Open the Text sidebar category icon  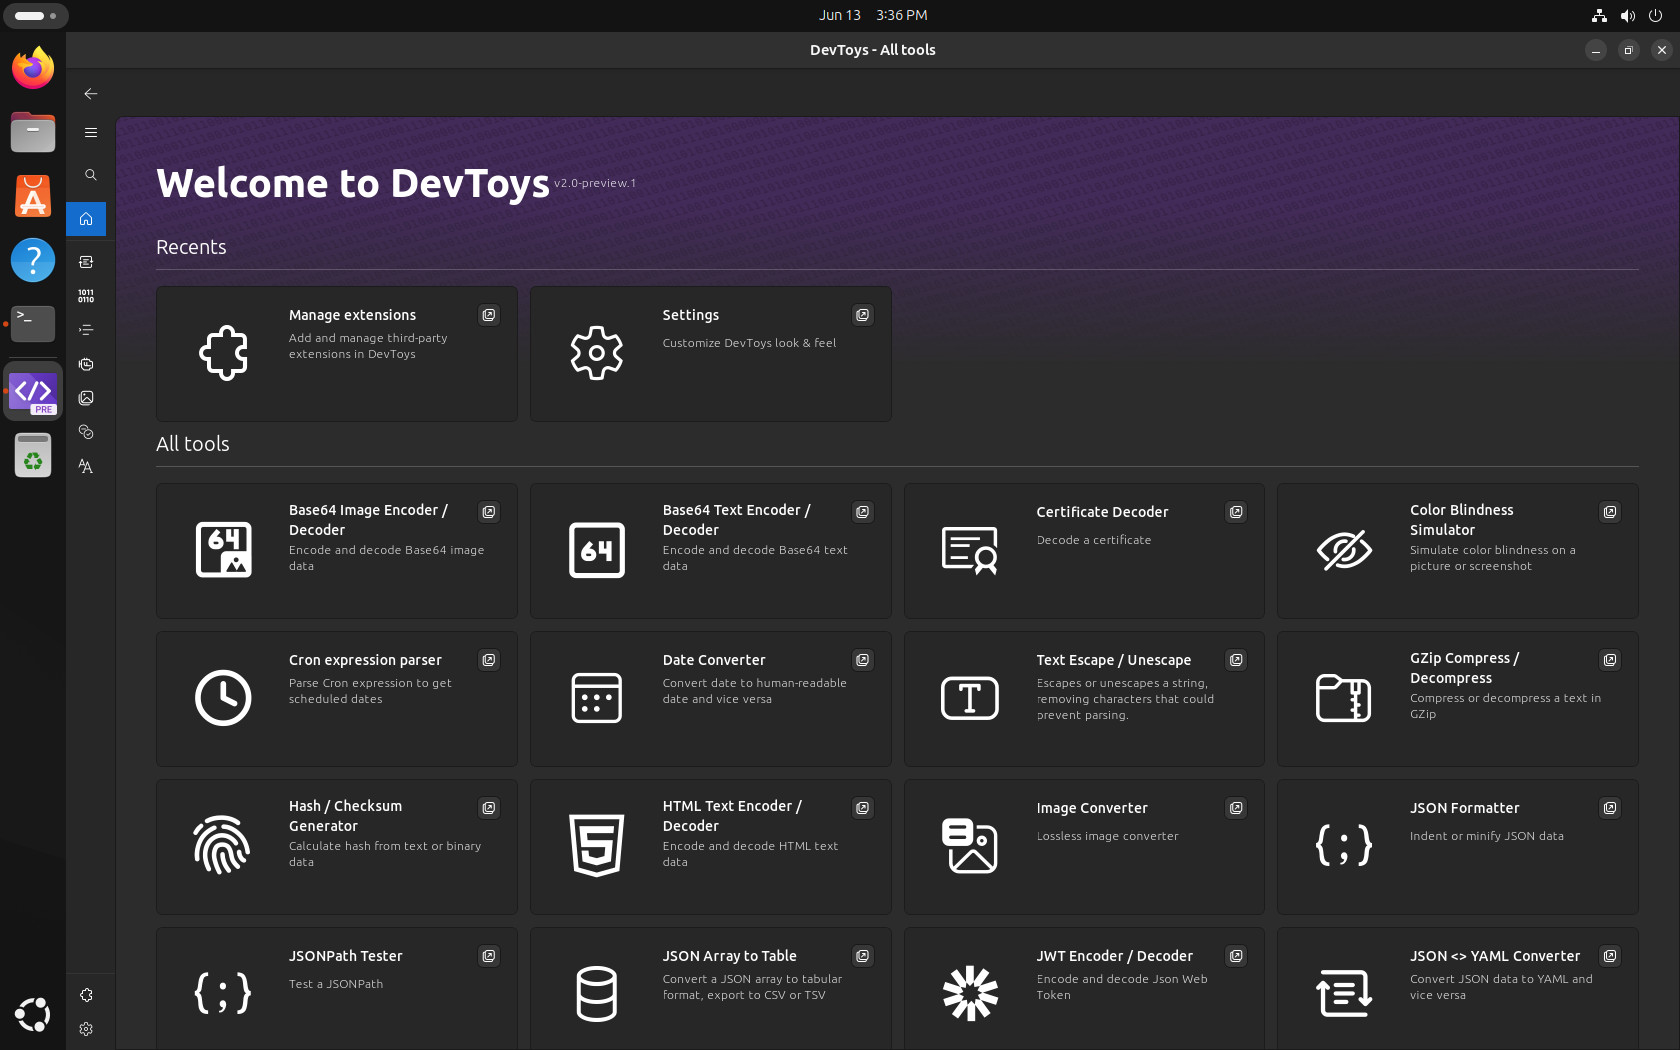[x=86, y=466]
